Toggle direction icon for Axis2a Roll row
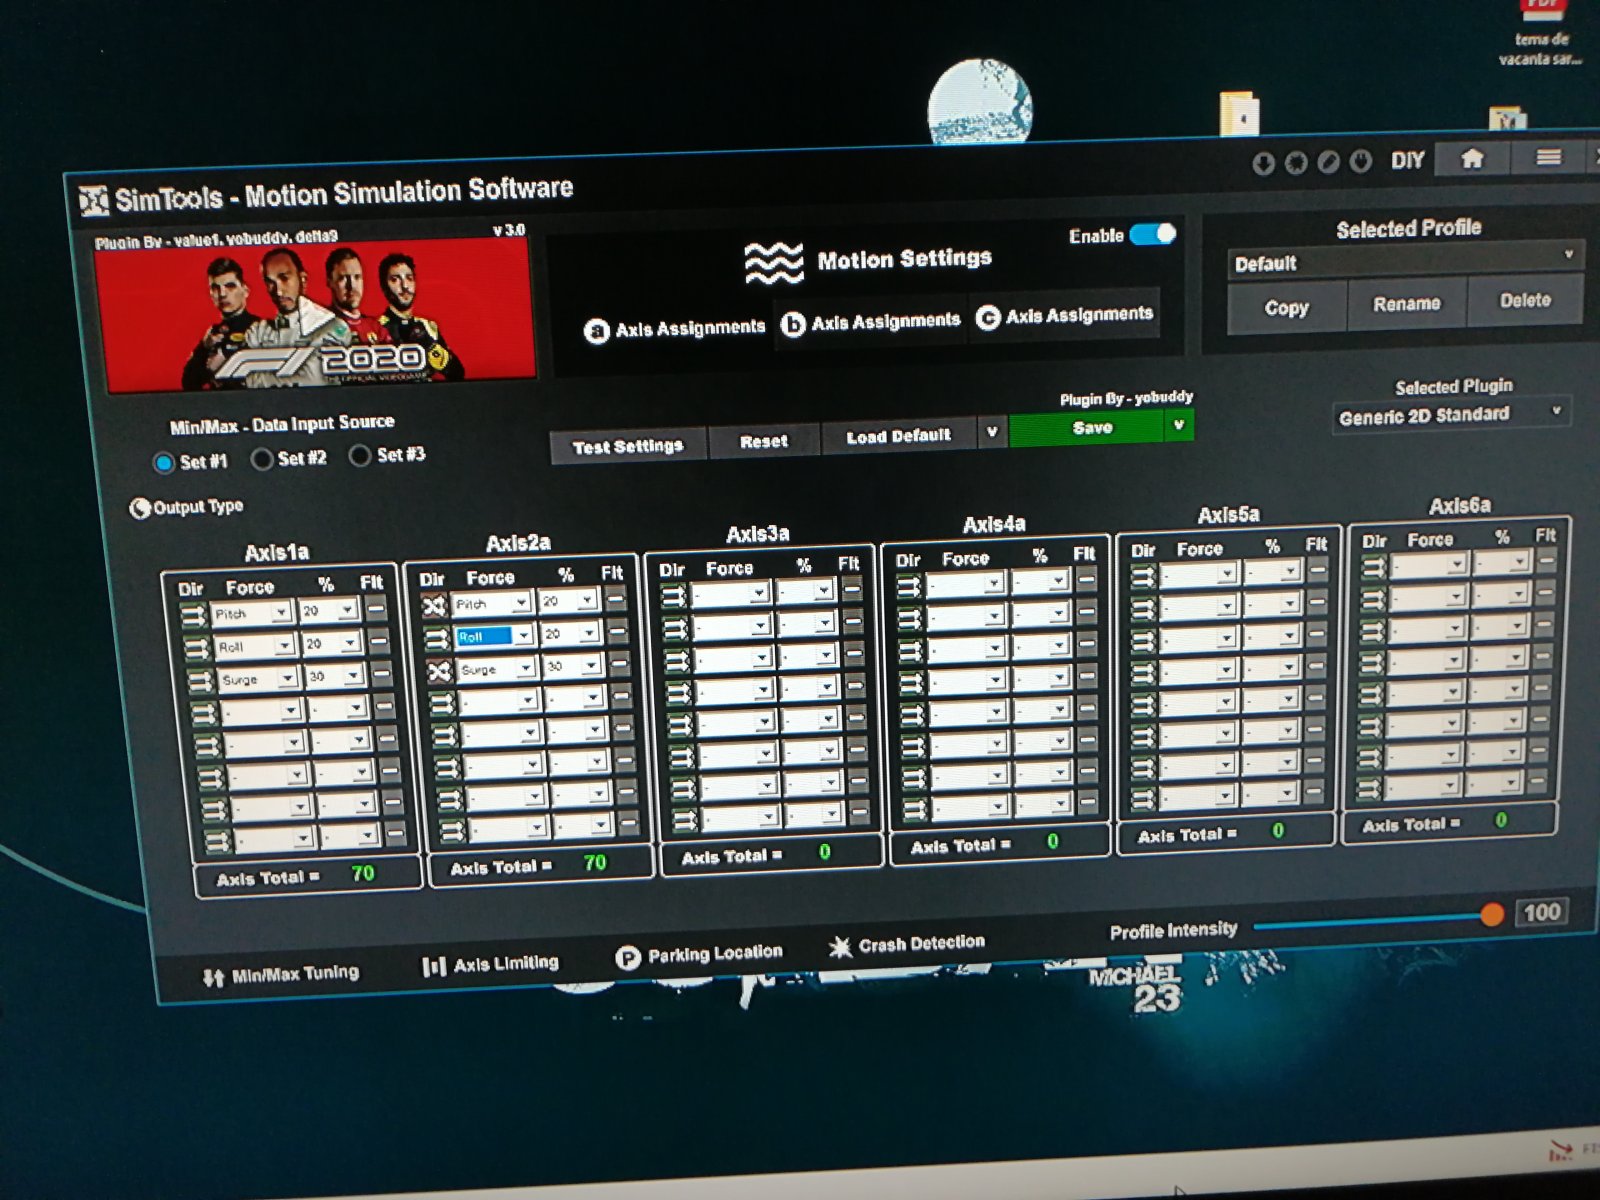This screenshot has height=1200, width=1600. coord(437,638)
